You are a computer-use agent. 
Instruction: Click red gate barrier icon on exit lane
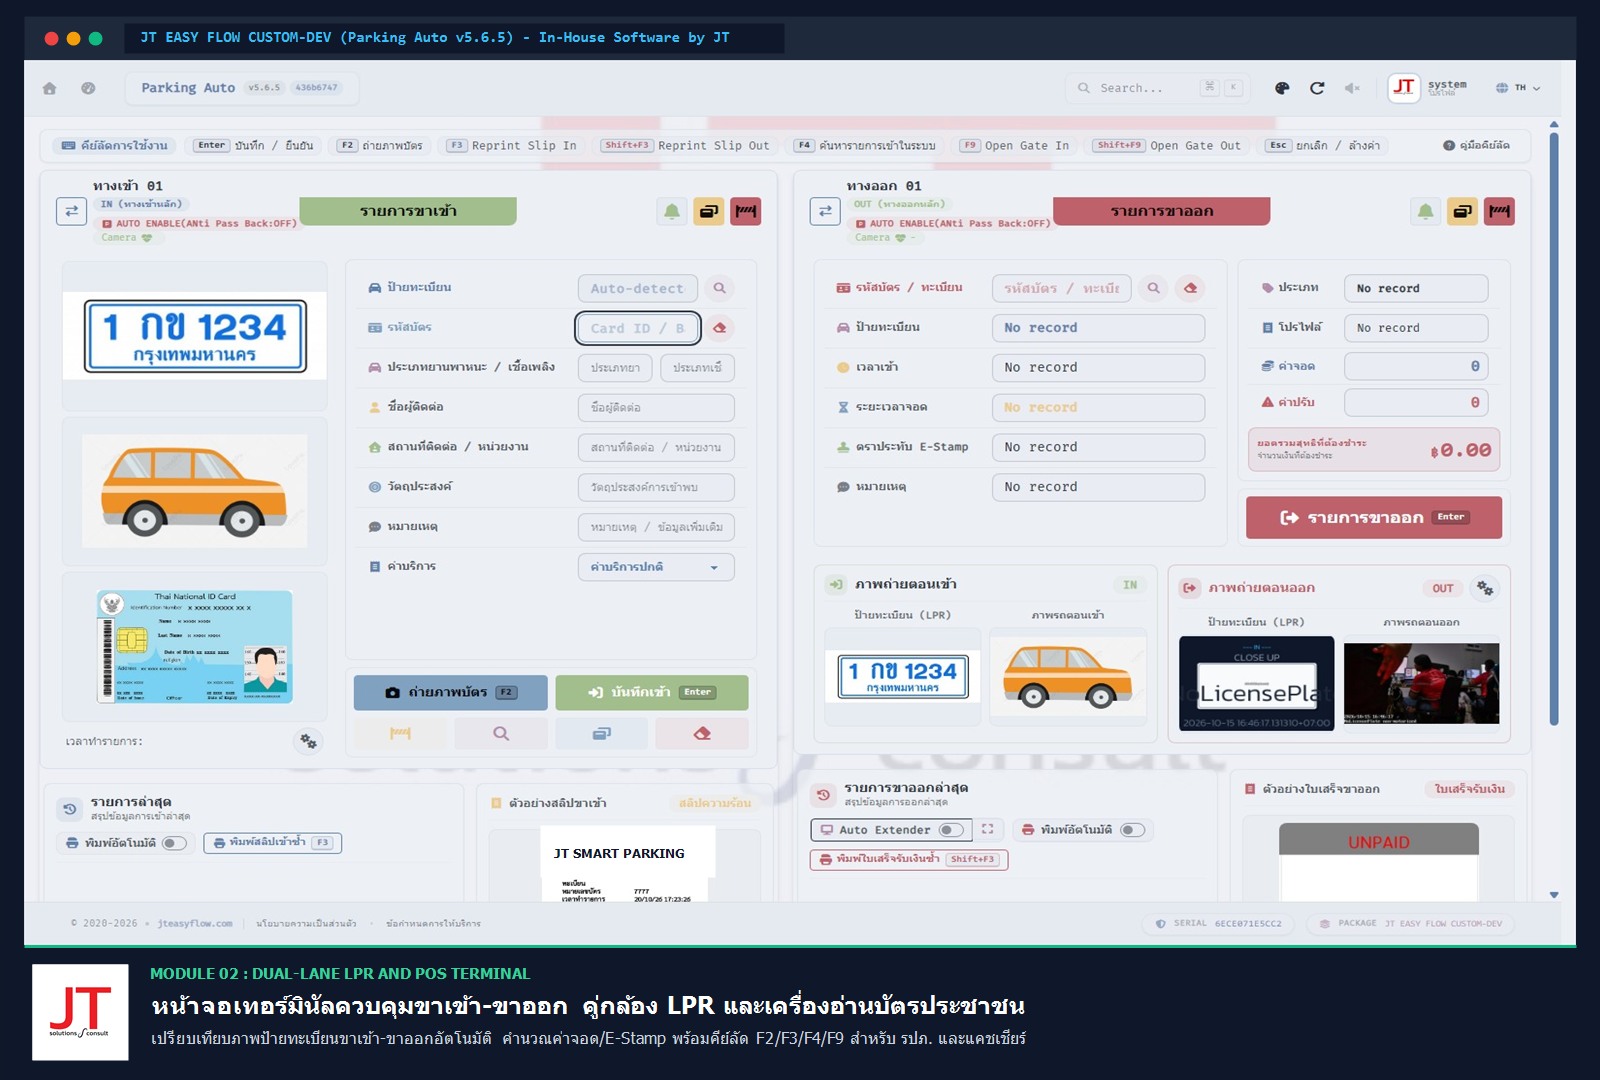pyautogui.click(x=1499, y=211)
